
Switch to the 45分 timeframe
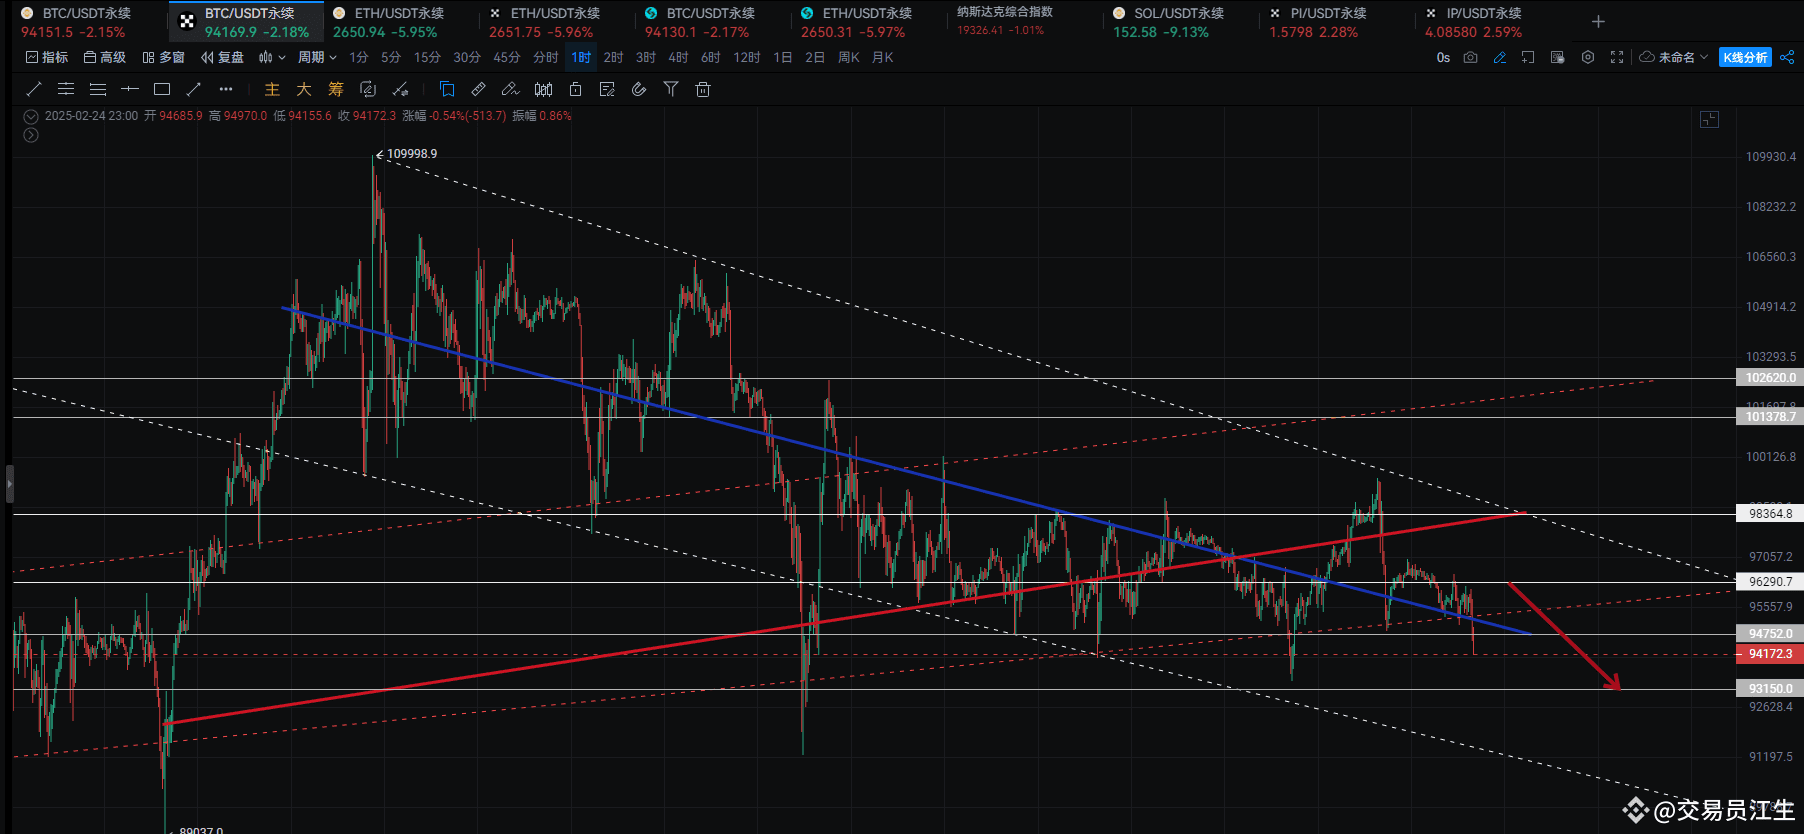point(507,57)
